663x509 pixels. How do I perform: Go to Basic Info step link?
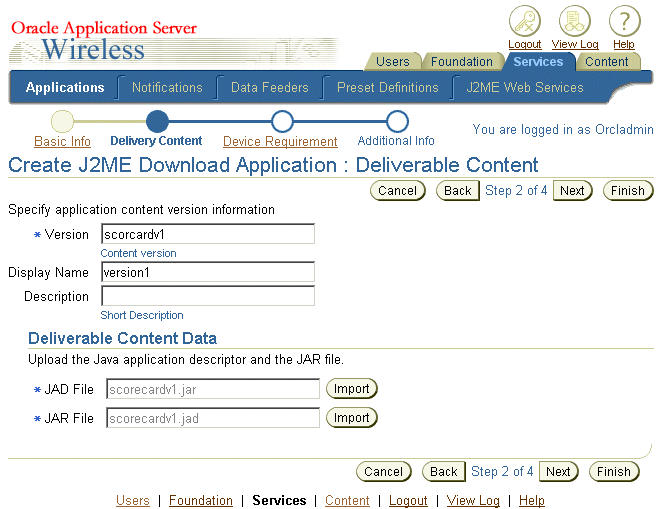pyautogui.click(x=62, y=141)
